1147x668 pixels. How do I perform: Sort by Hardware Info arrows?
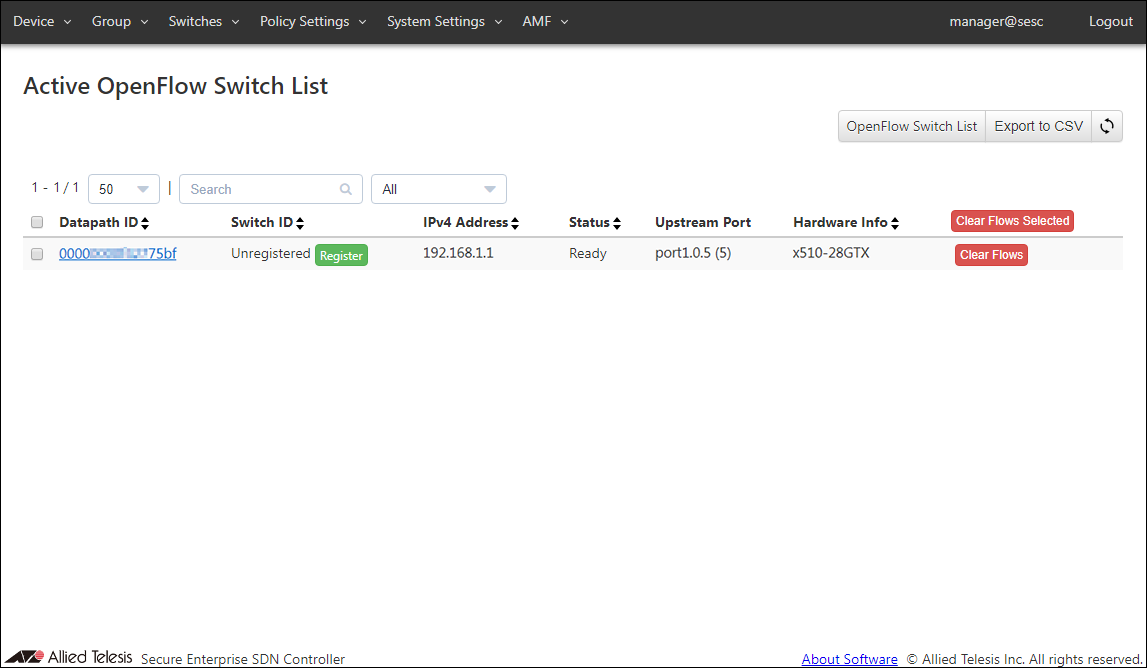point(895,223)
